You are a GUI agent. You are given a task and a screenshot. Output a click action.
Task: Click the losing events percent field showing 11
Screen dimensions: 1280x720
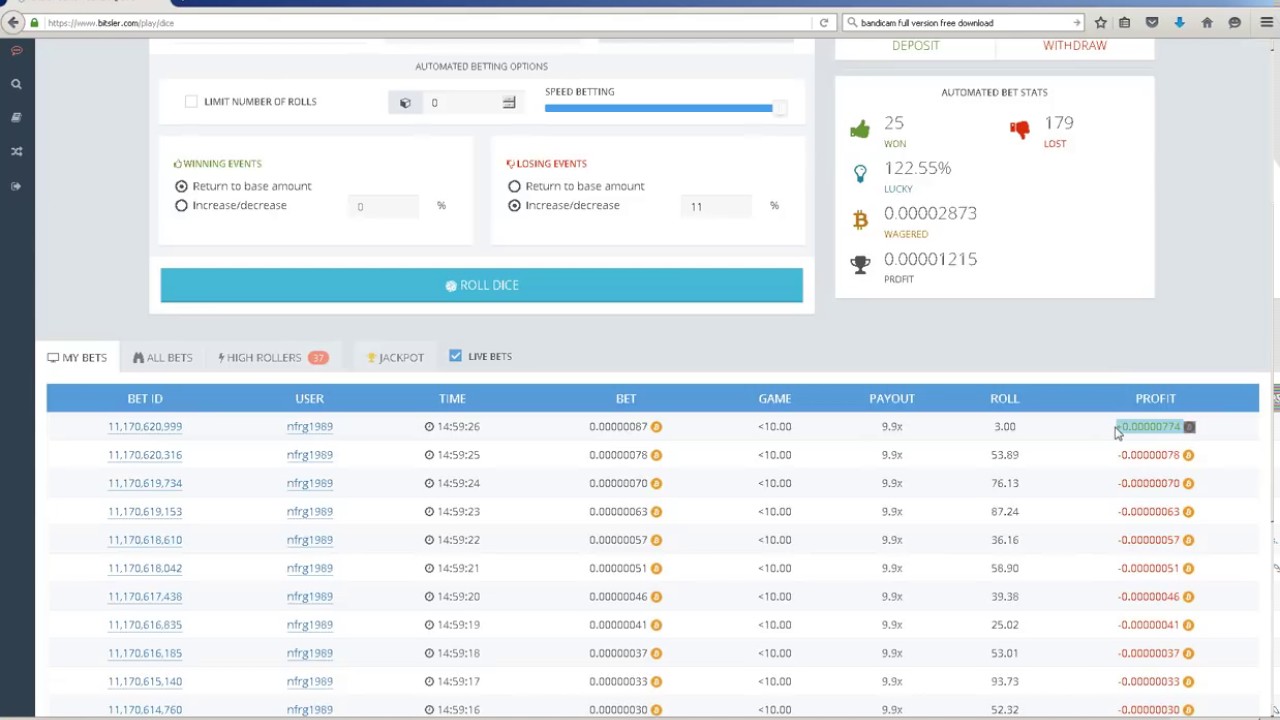[x=718, y=206]
